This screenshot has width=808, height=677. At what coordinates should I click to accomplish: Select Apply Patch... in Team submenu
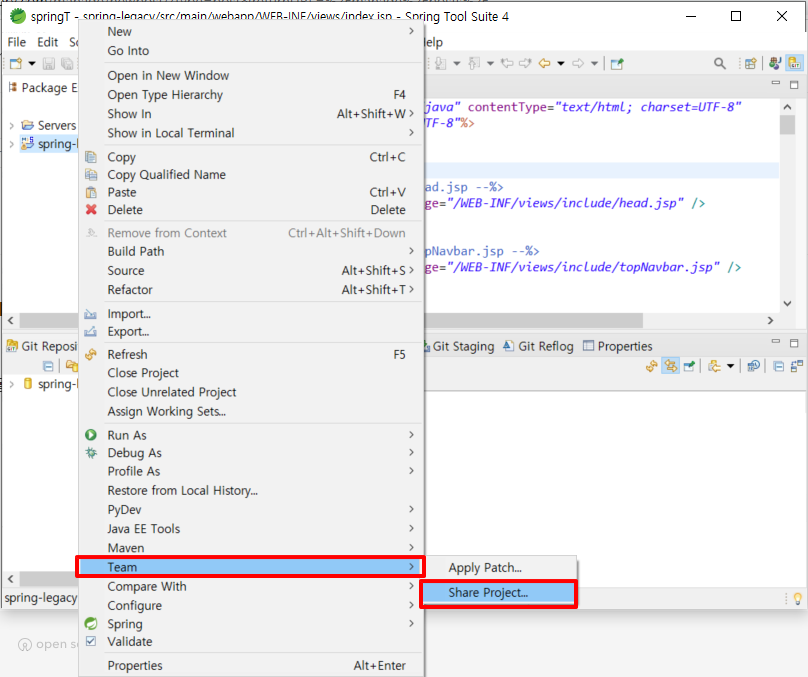(x=500, y=568)
